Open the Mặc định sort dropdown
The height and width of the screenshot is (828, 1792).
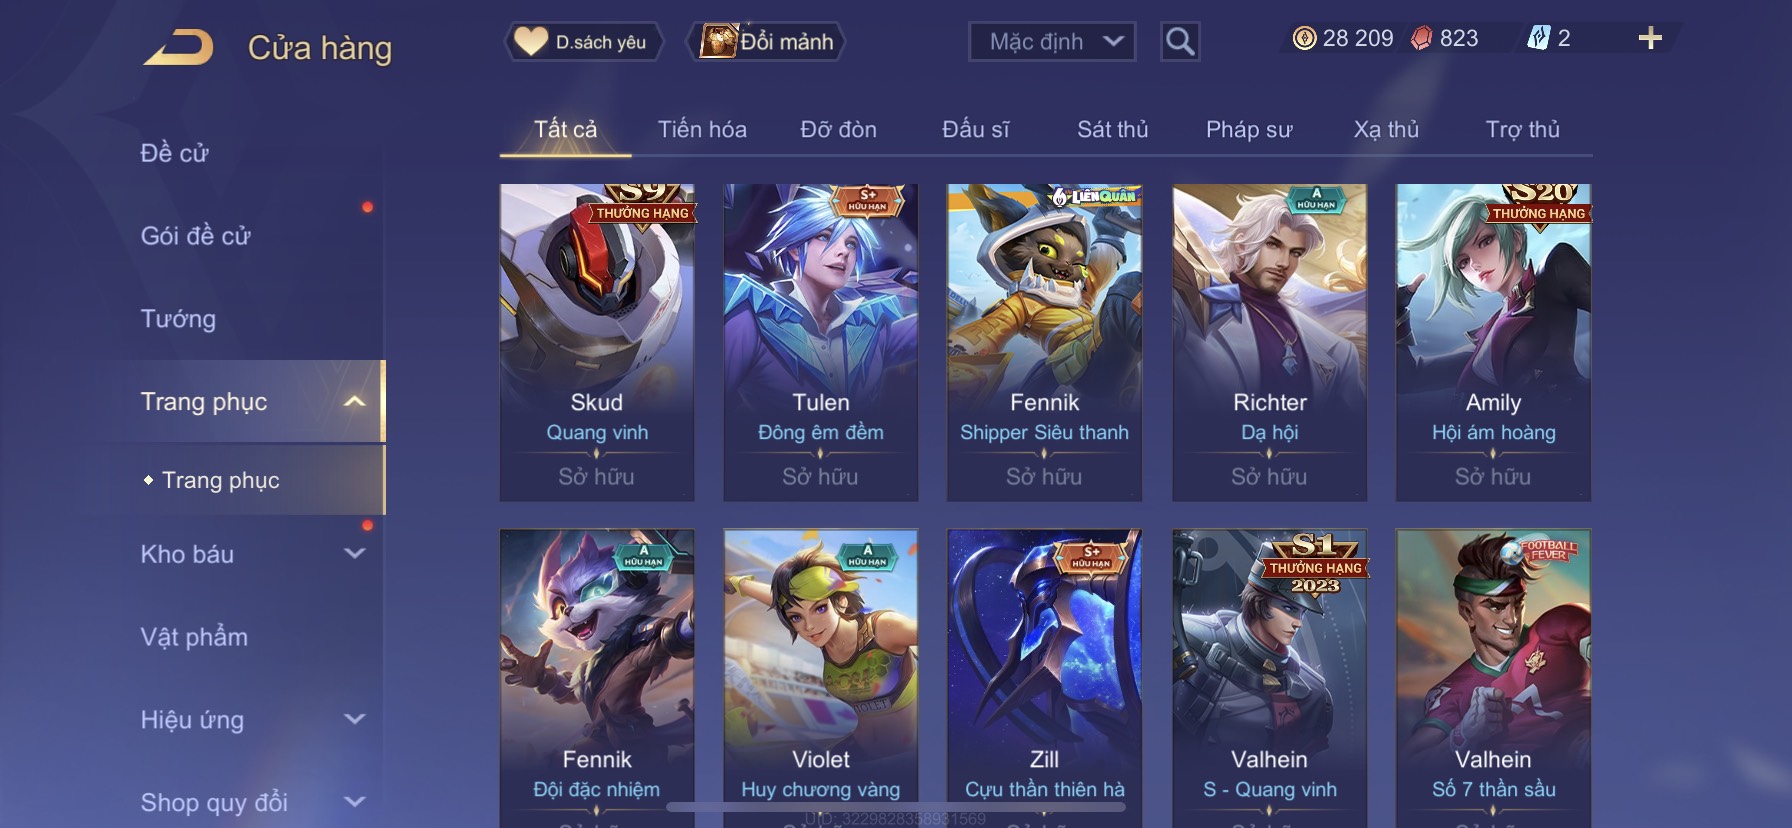tap(1052, 42)
